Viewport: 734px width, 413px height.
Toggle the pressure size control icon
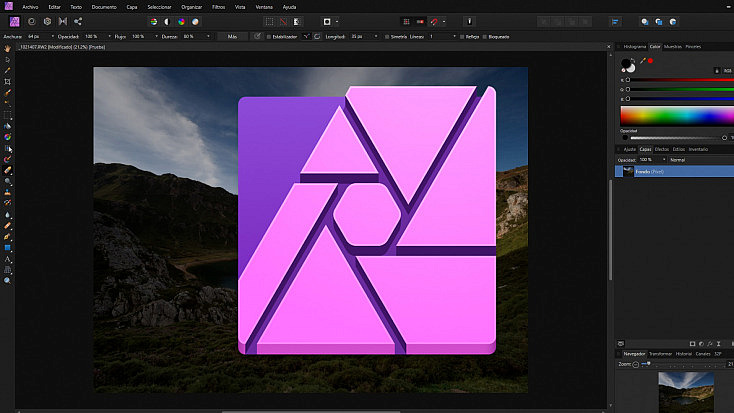coord(257,37)
